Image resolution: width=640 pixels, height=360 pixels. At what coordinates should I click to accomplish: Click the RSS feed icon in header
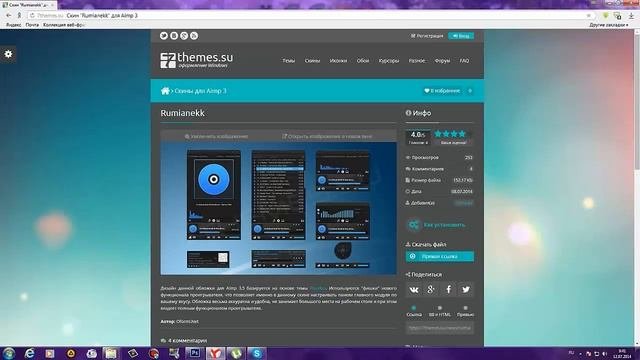click(194, 36)
